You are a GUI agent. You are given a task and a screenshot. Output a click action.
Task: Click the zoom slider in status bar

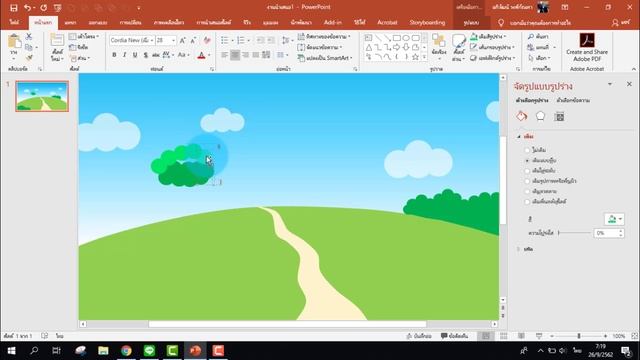[578, 336]
